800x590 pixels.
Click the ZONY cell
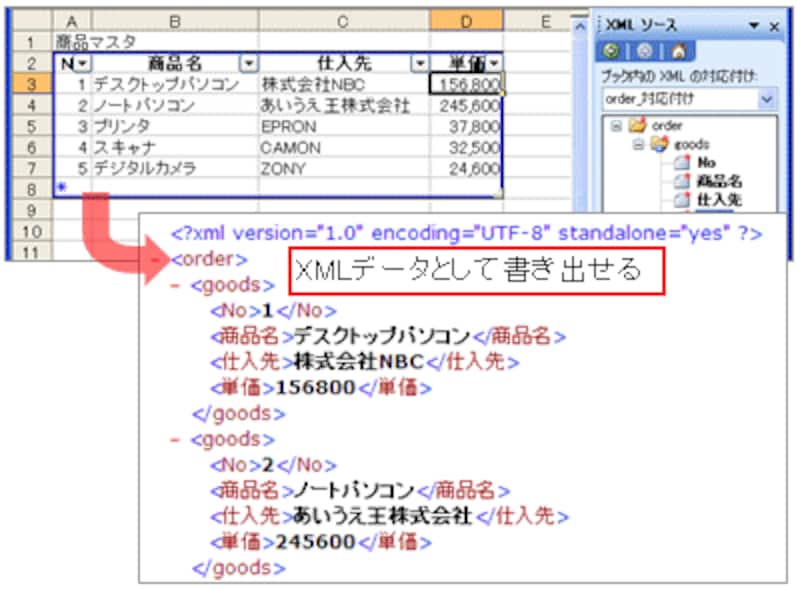point(343,168)
